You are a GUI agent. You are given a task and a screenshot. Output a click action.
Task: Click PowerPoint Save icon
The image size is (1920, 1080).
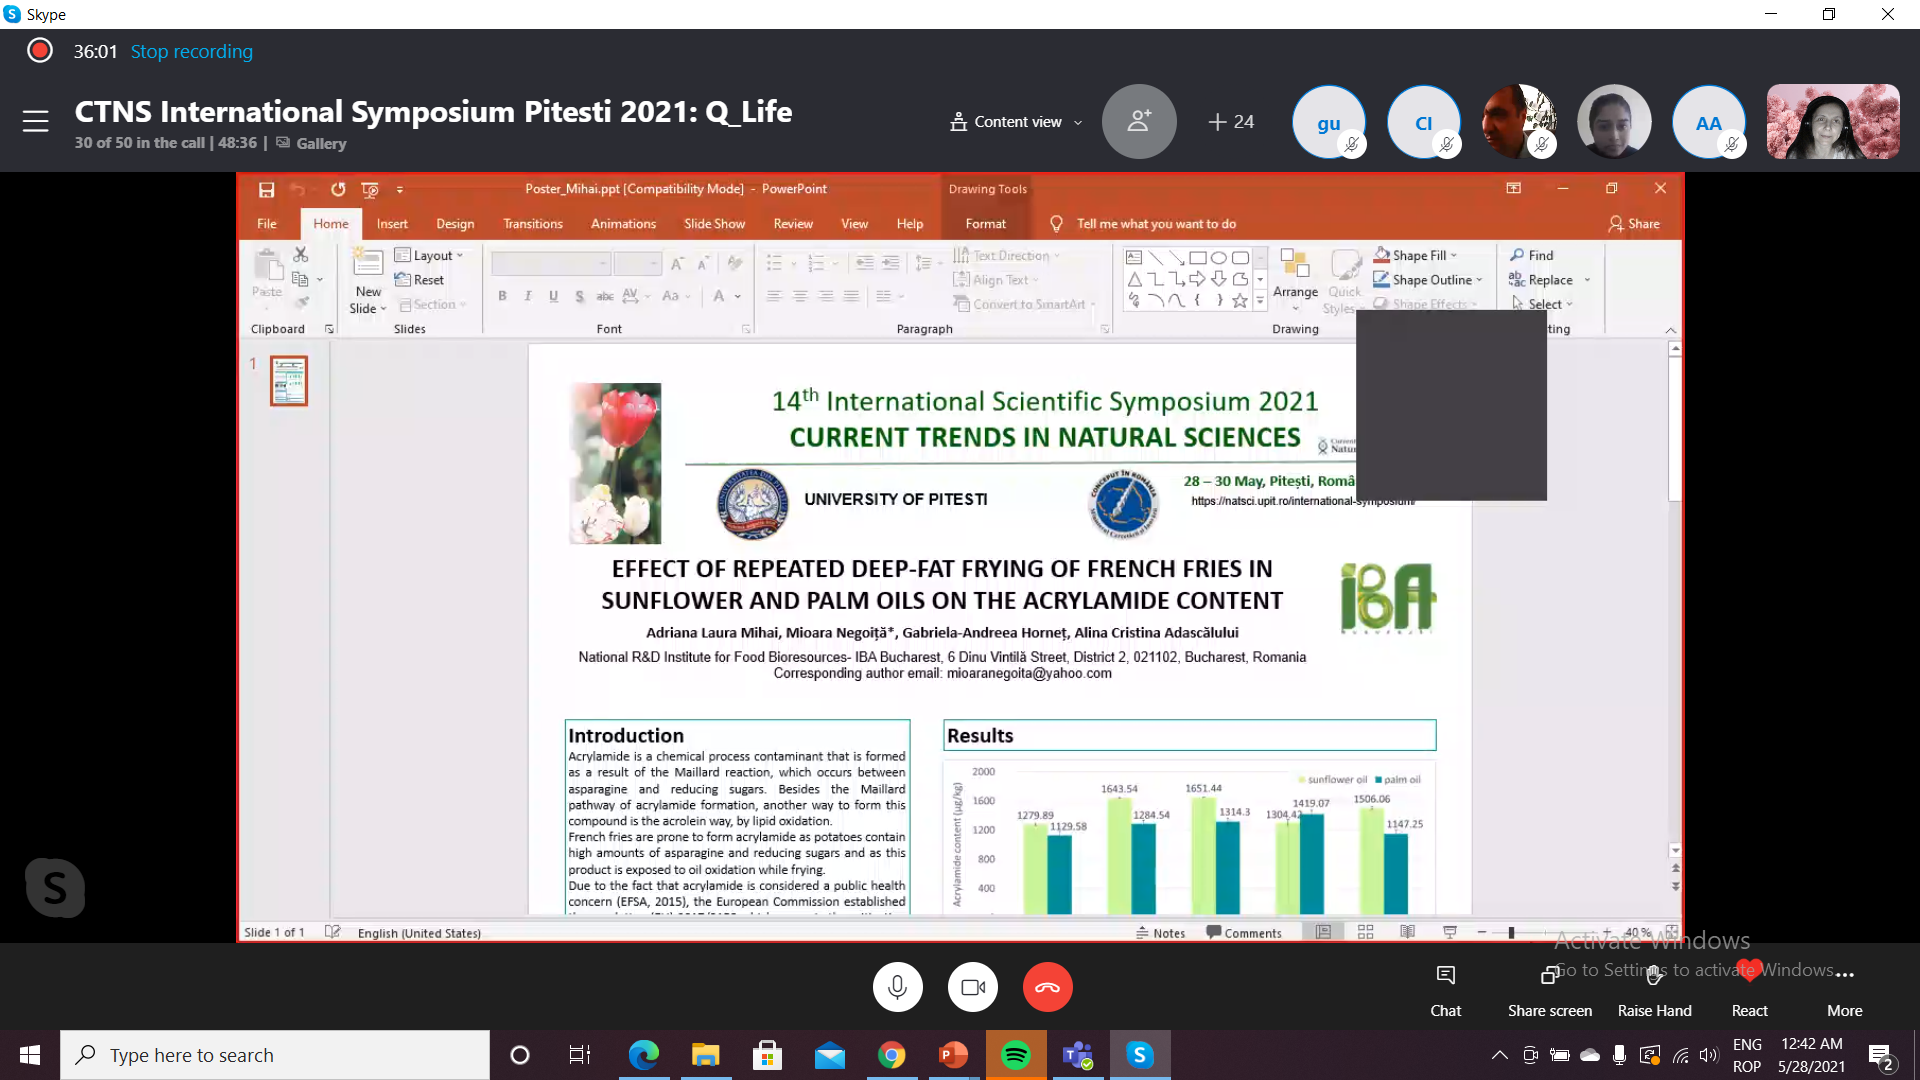click(x=266, y=189)
